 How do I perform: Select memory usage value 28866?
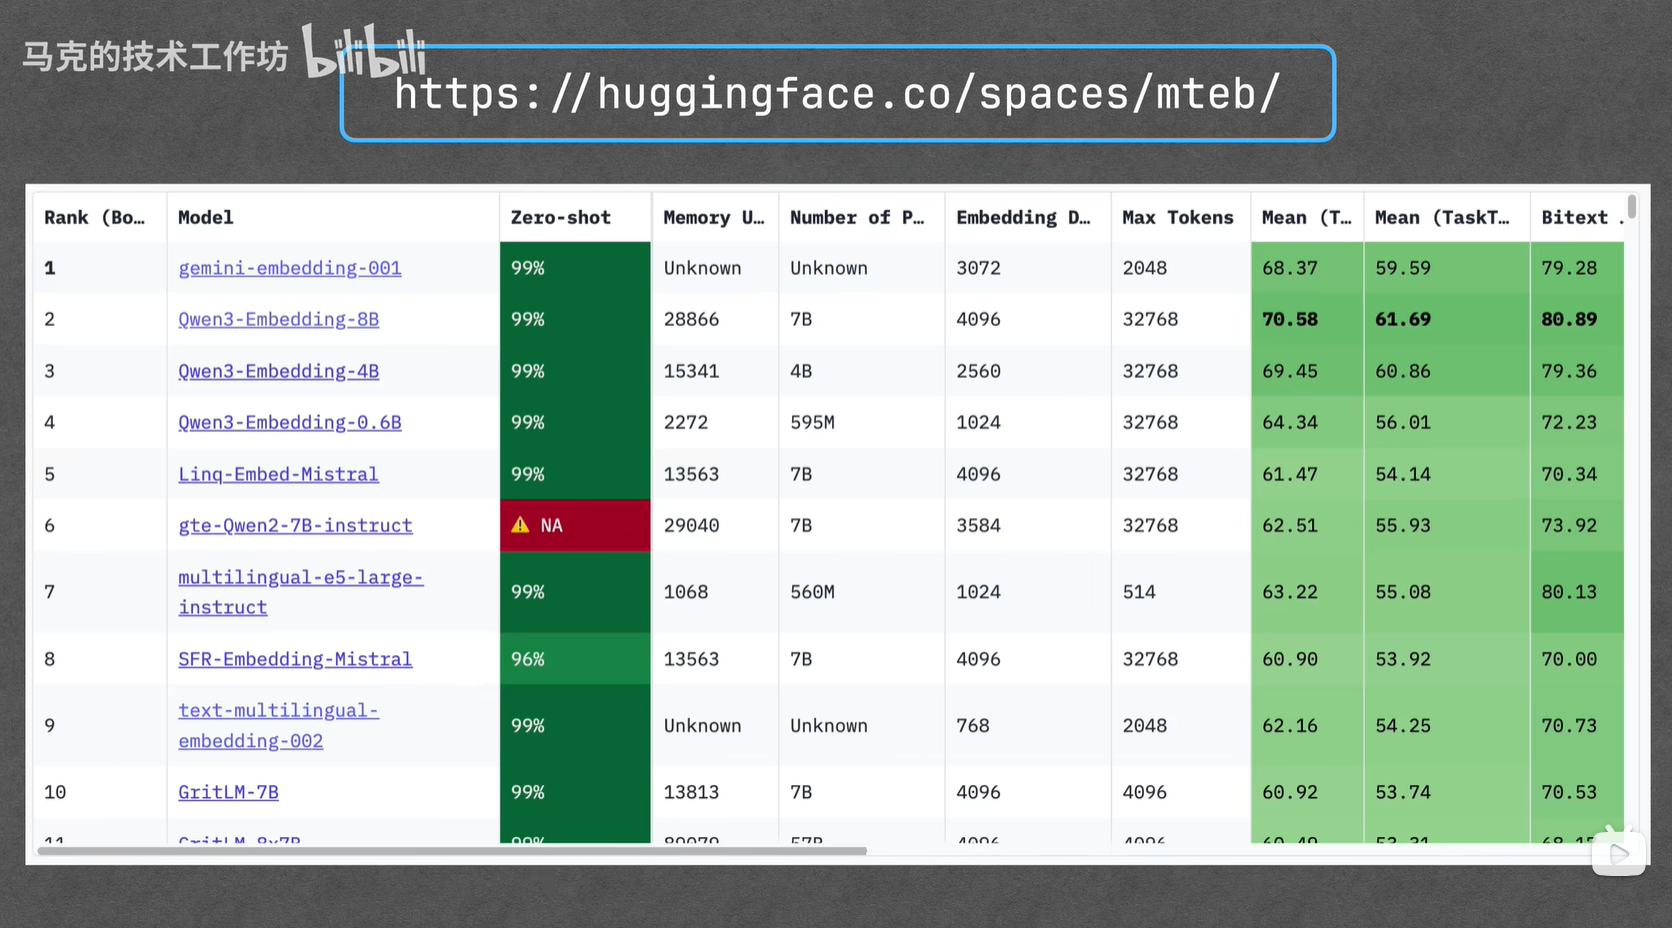(692, 319)
